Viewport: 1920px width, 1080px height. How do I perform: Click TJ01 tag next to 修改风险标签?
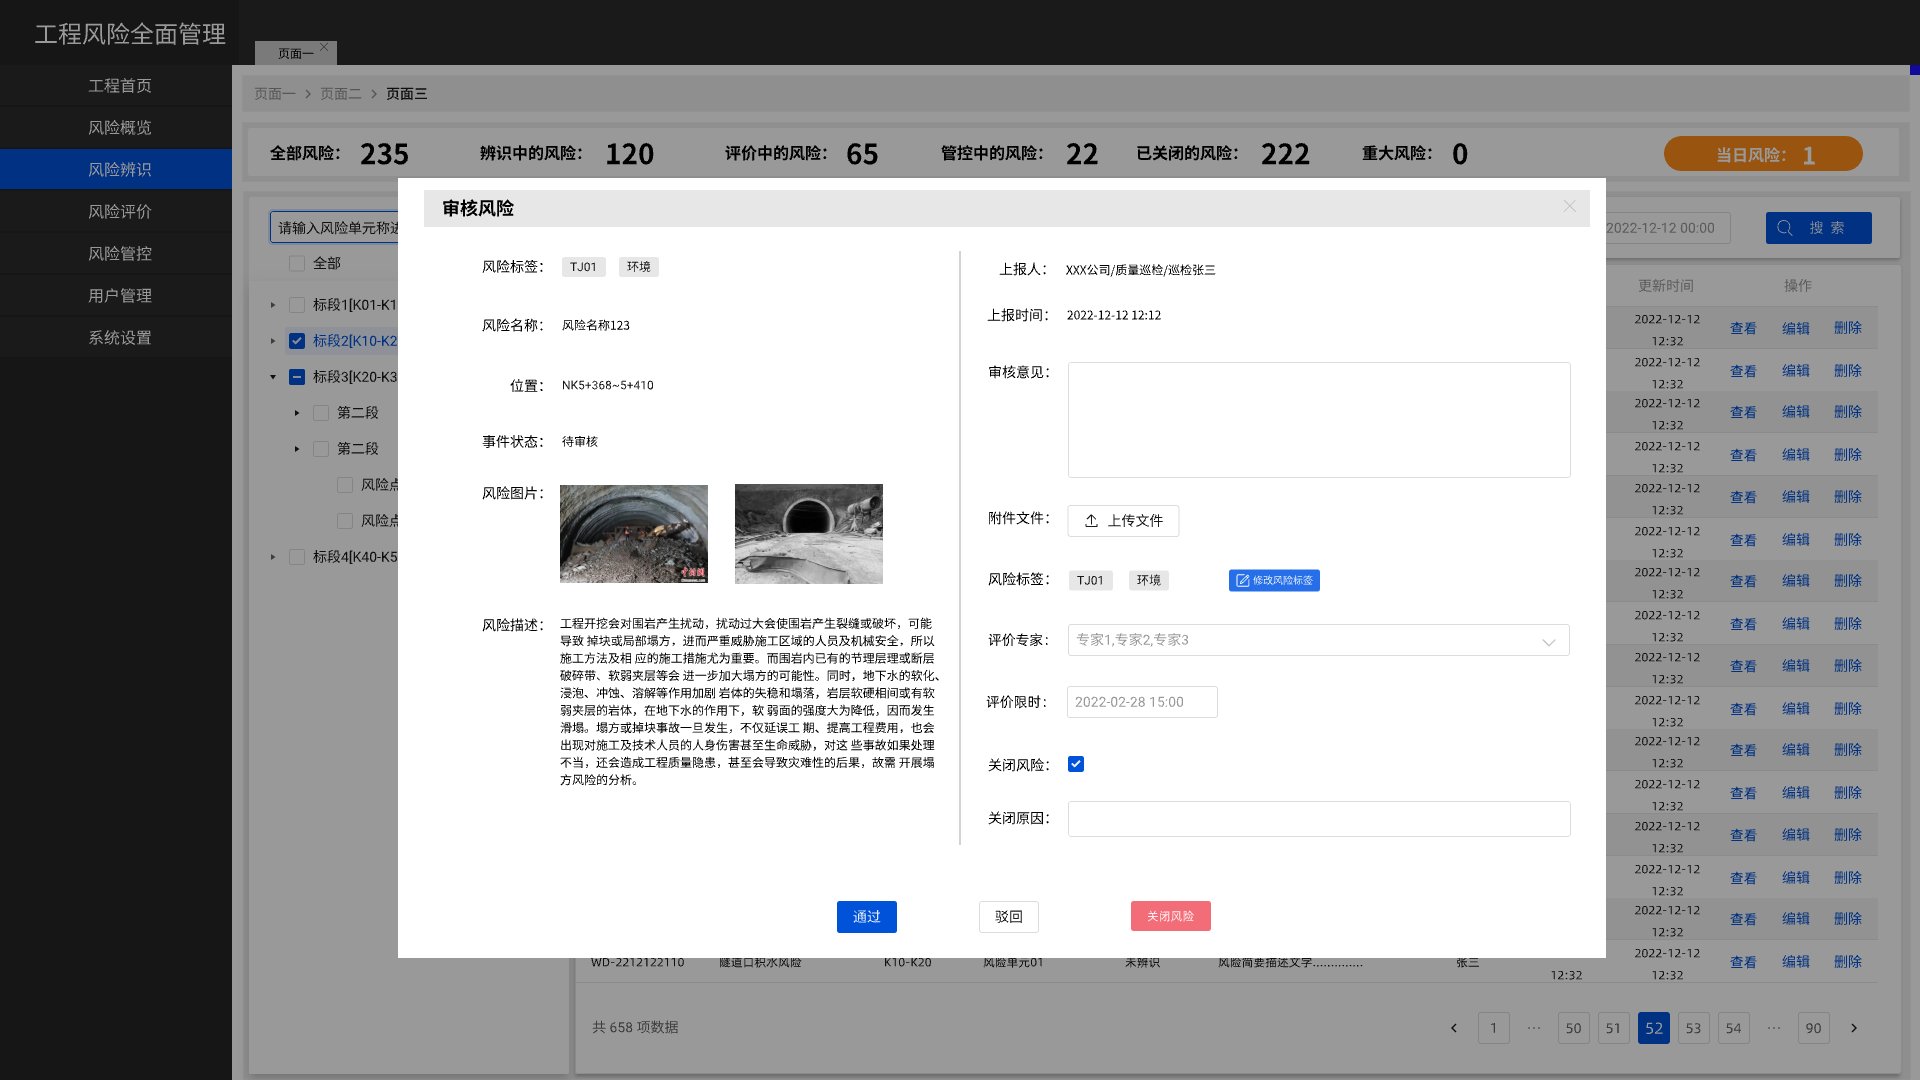tap(1090, 581)
